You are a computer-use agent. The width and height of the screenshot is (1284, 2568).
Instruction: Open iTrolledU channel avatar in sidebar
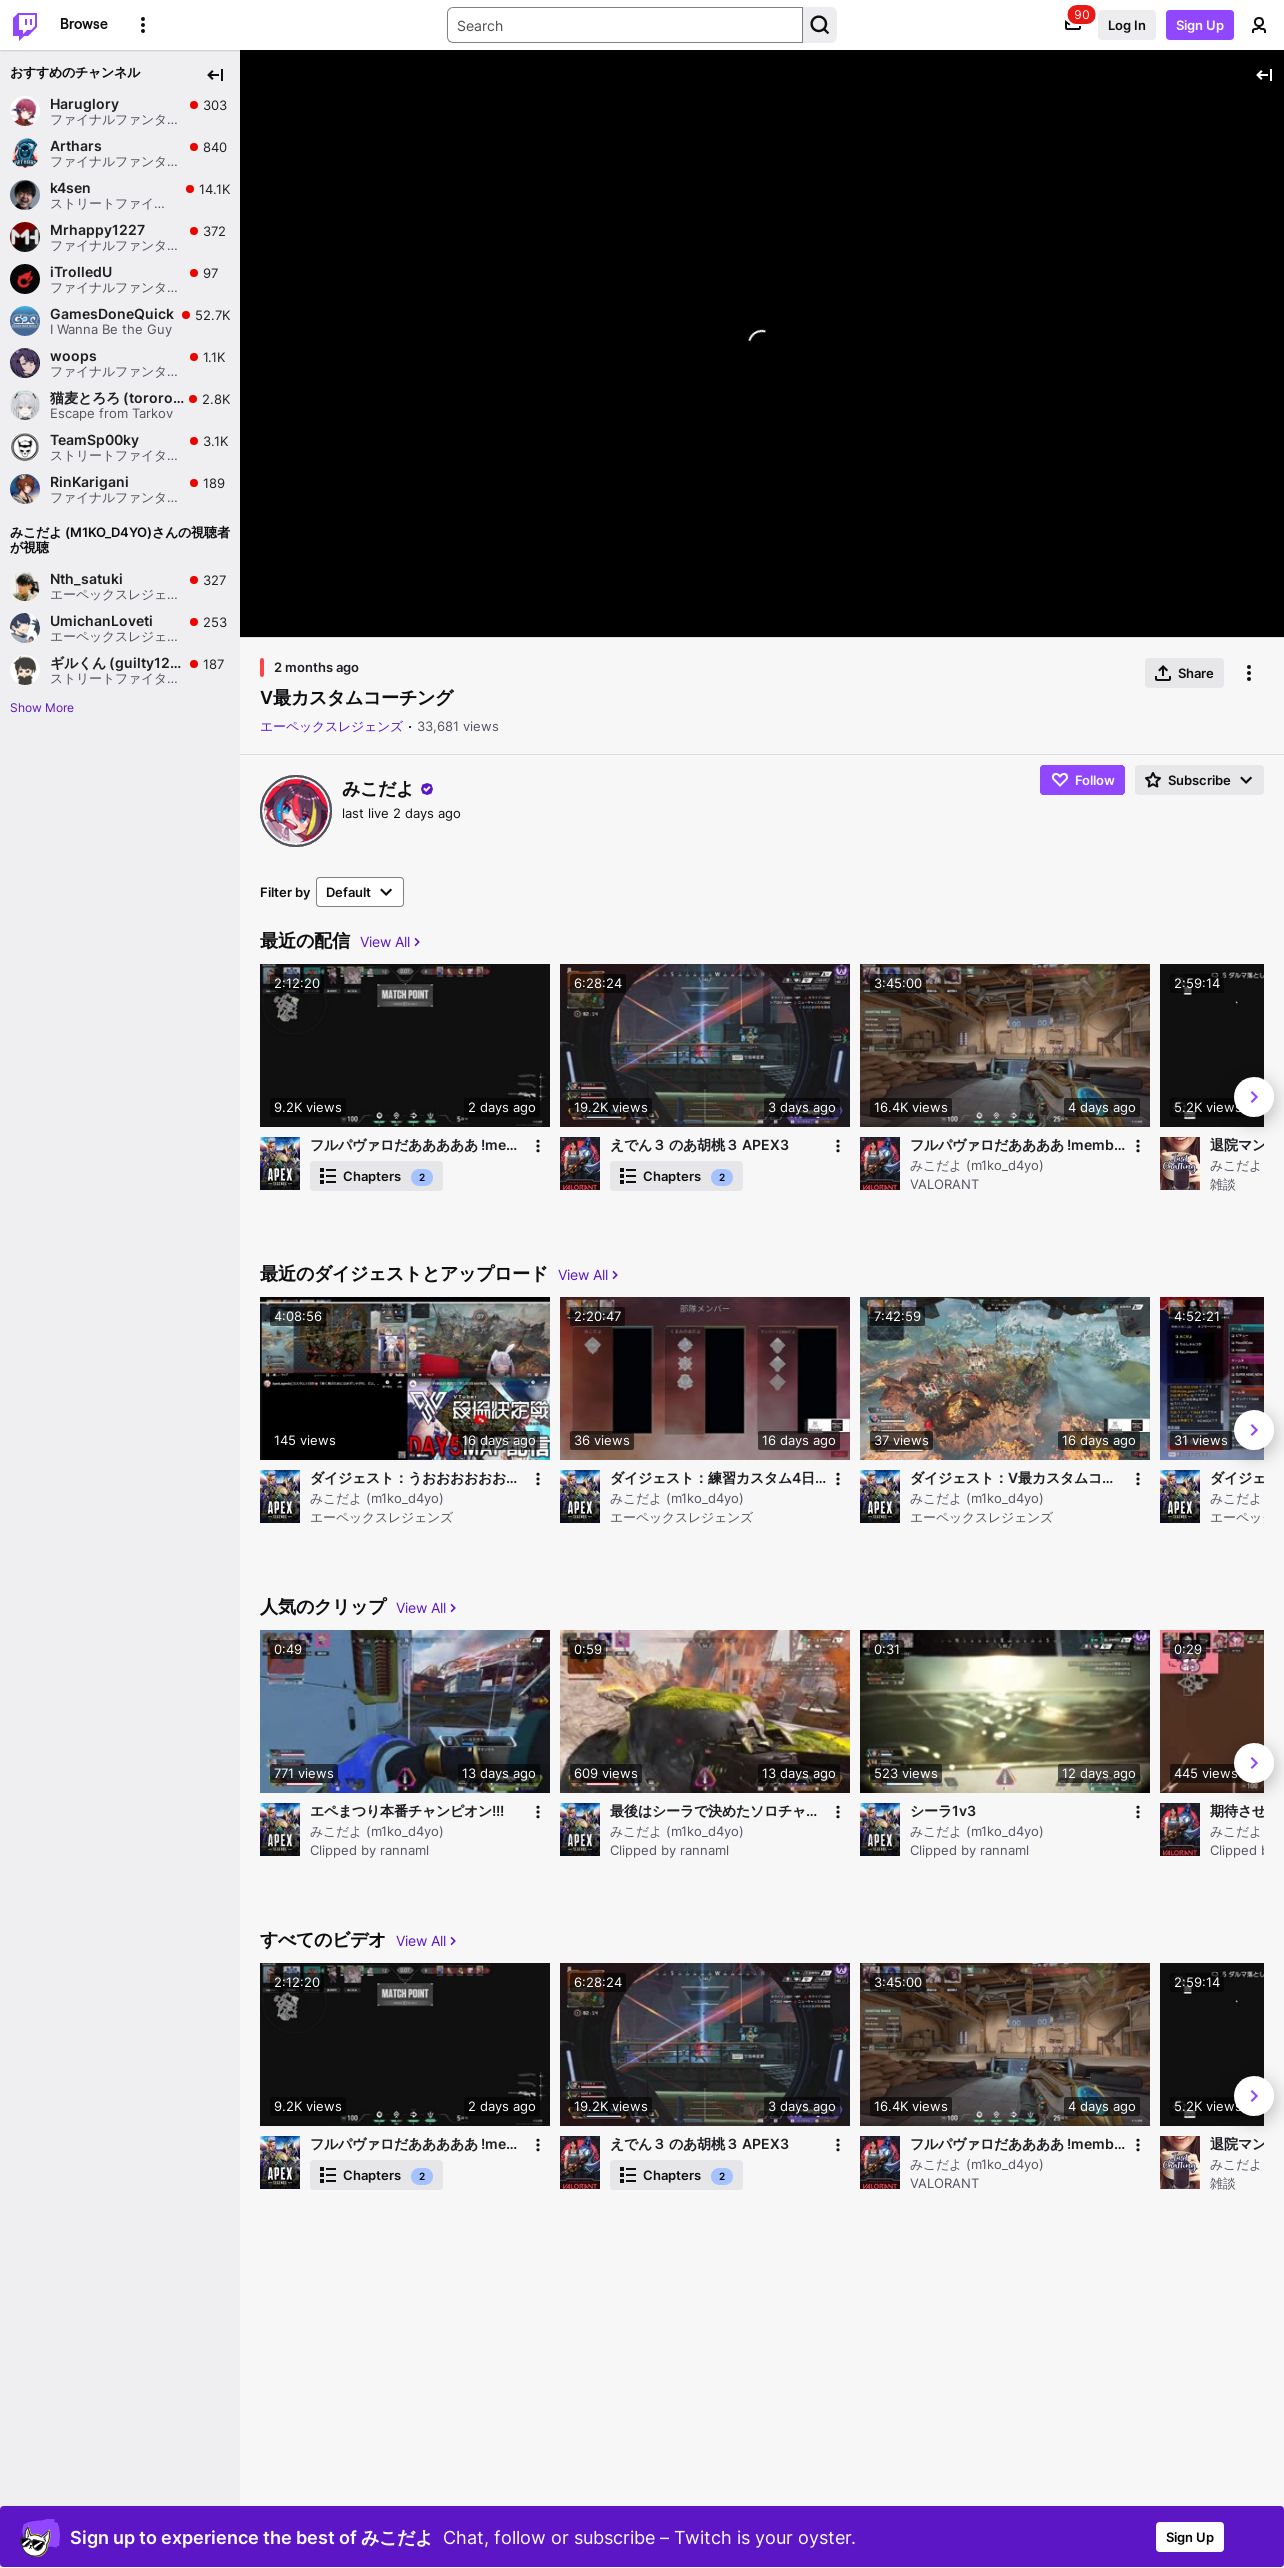coord(25,279)
